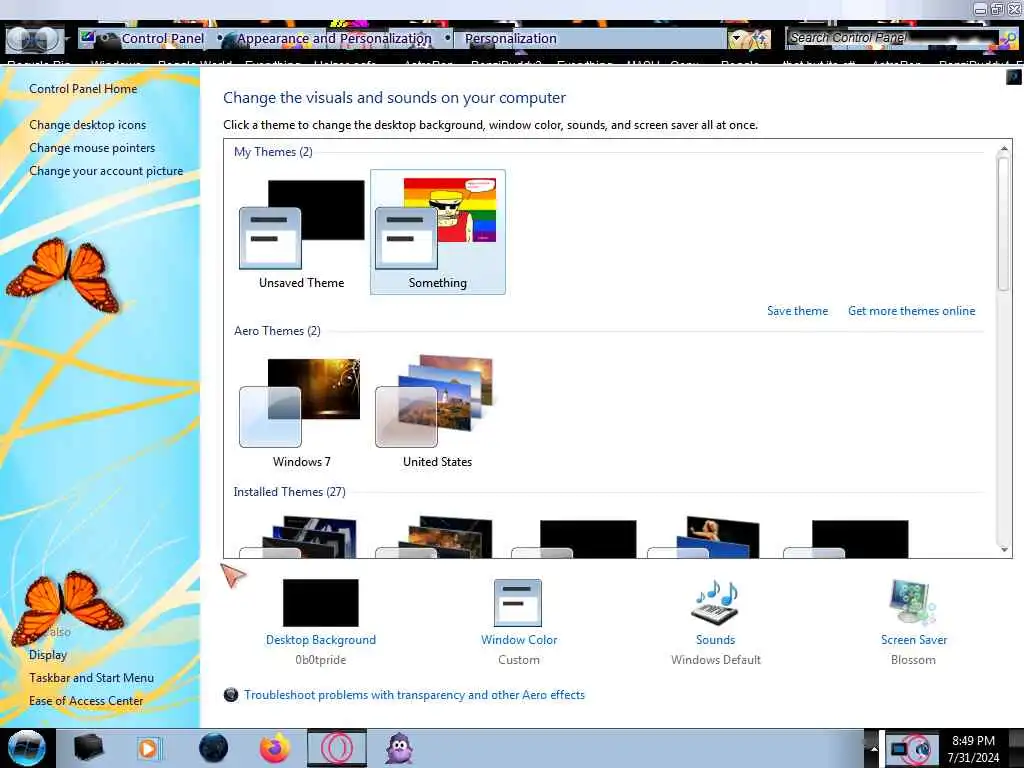Click the back/forward navigation buttons

coord(34,39)
